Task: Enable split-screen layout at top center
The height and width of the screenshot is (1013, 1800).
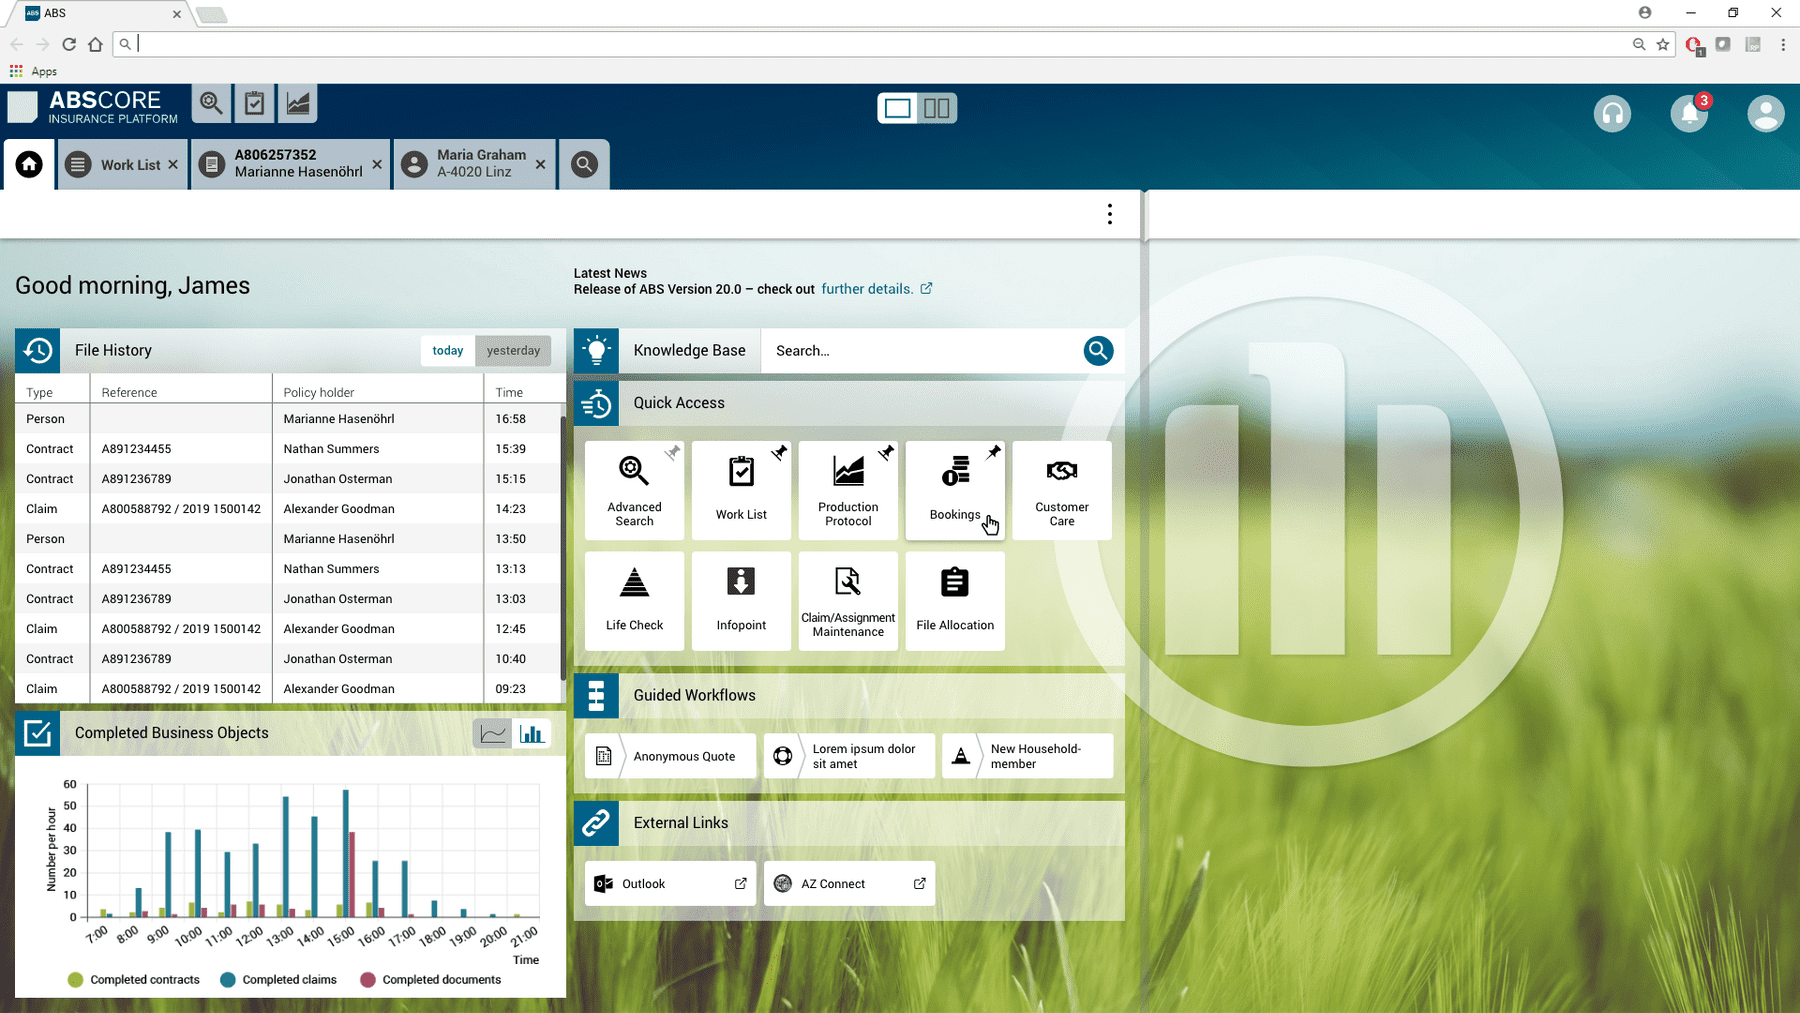Action: pyautogui.click(x=937, y=107)
